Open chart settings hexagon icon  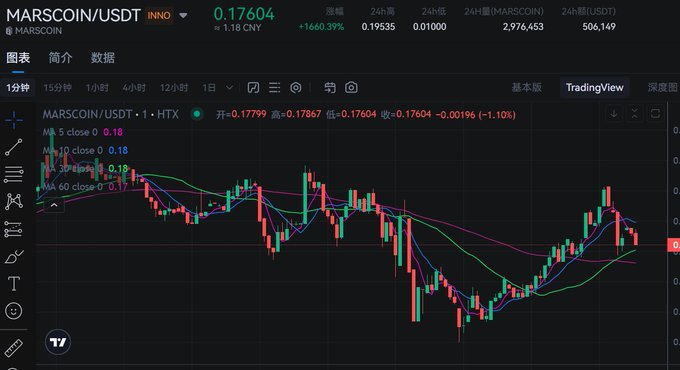296,88
